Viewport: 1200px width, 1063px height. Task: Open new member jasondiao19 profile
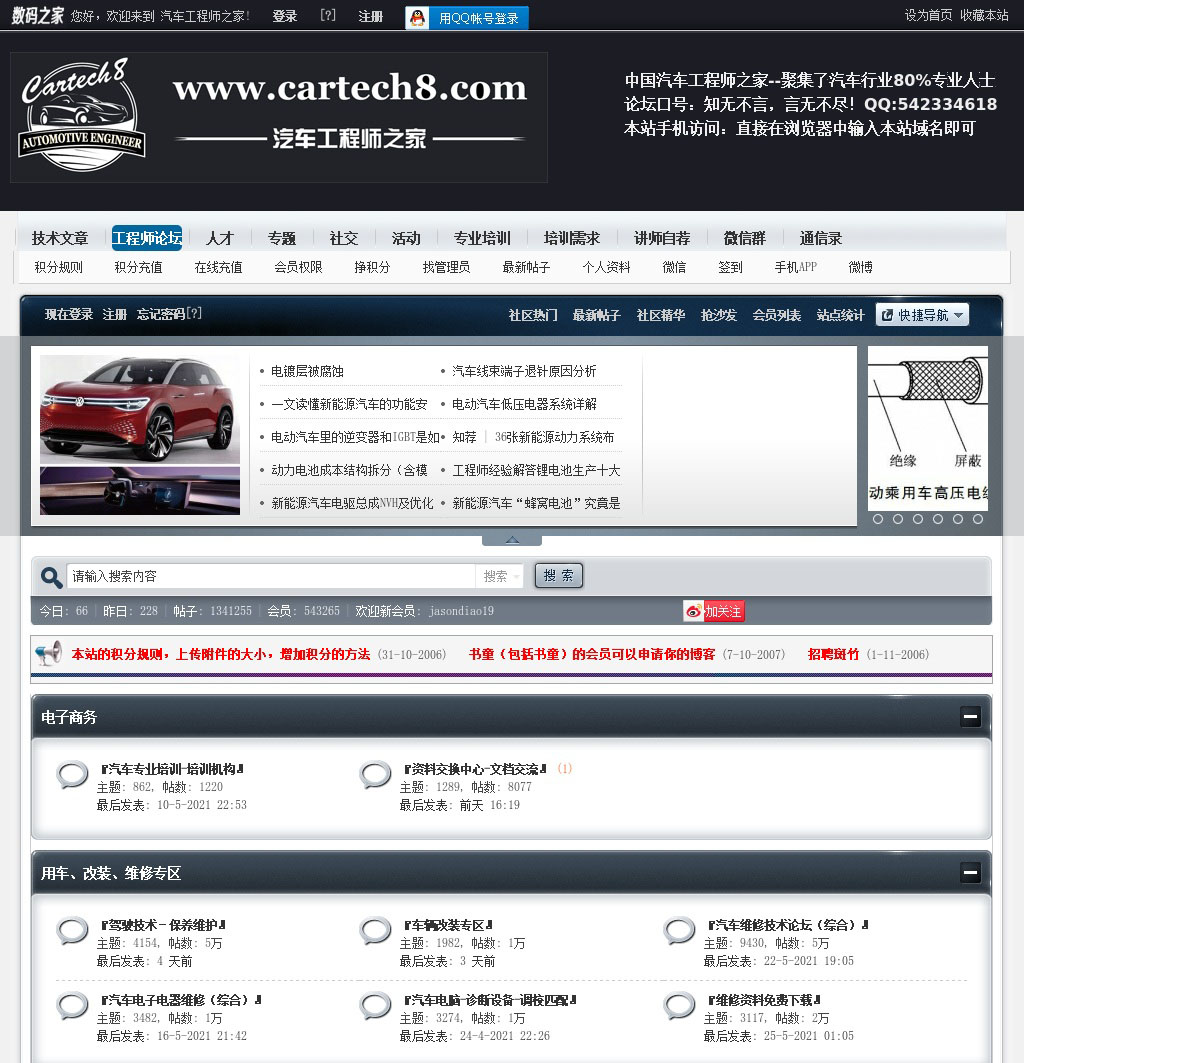(461, 611)
